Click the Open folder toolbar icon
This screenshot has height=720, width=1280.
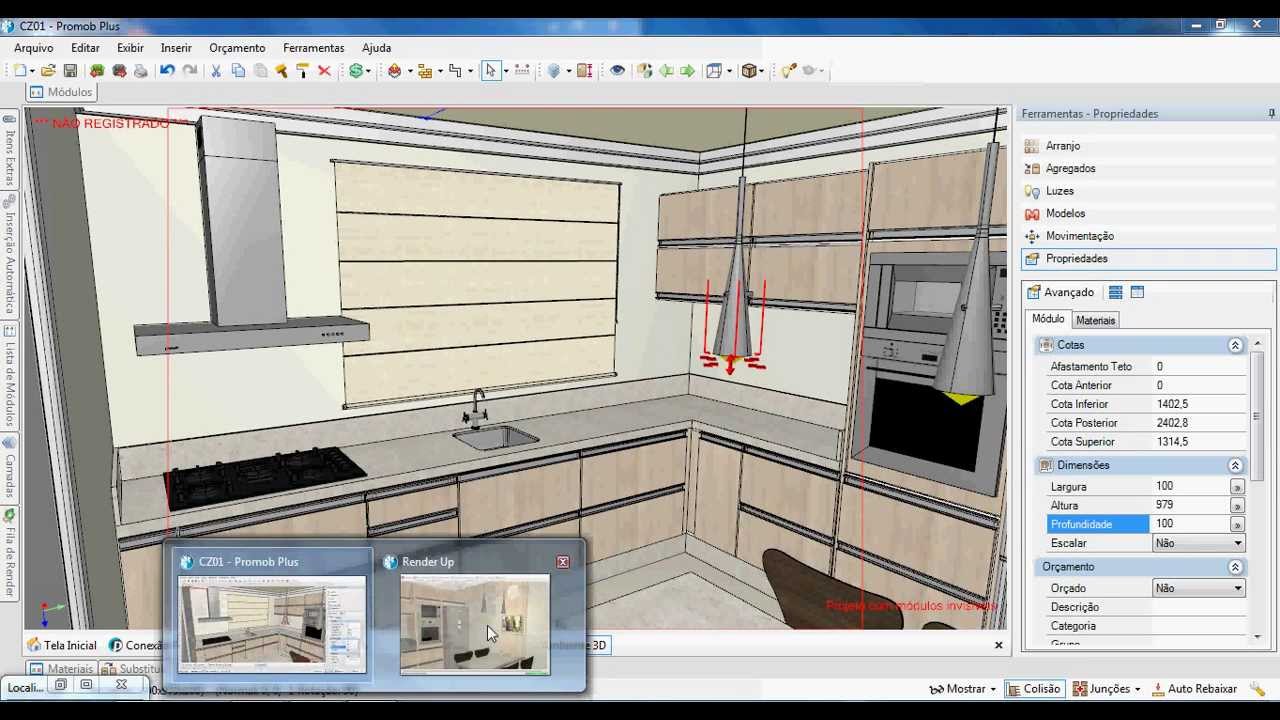[47, 70]
